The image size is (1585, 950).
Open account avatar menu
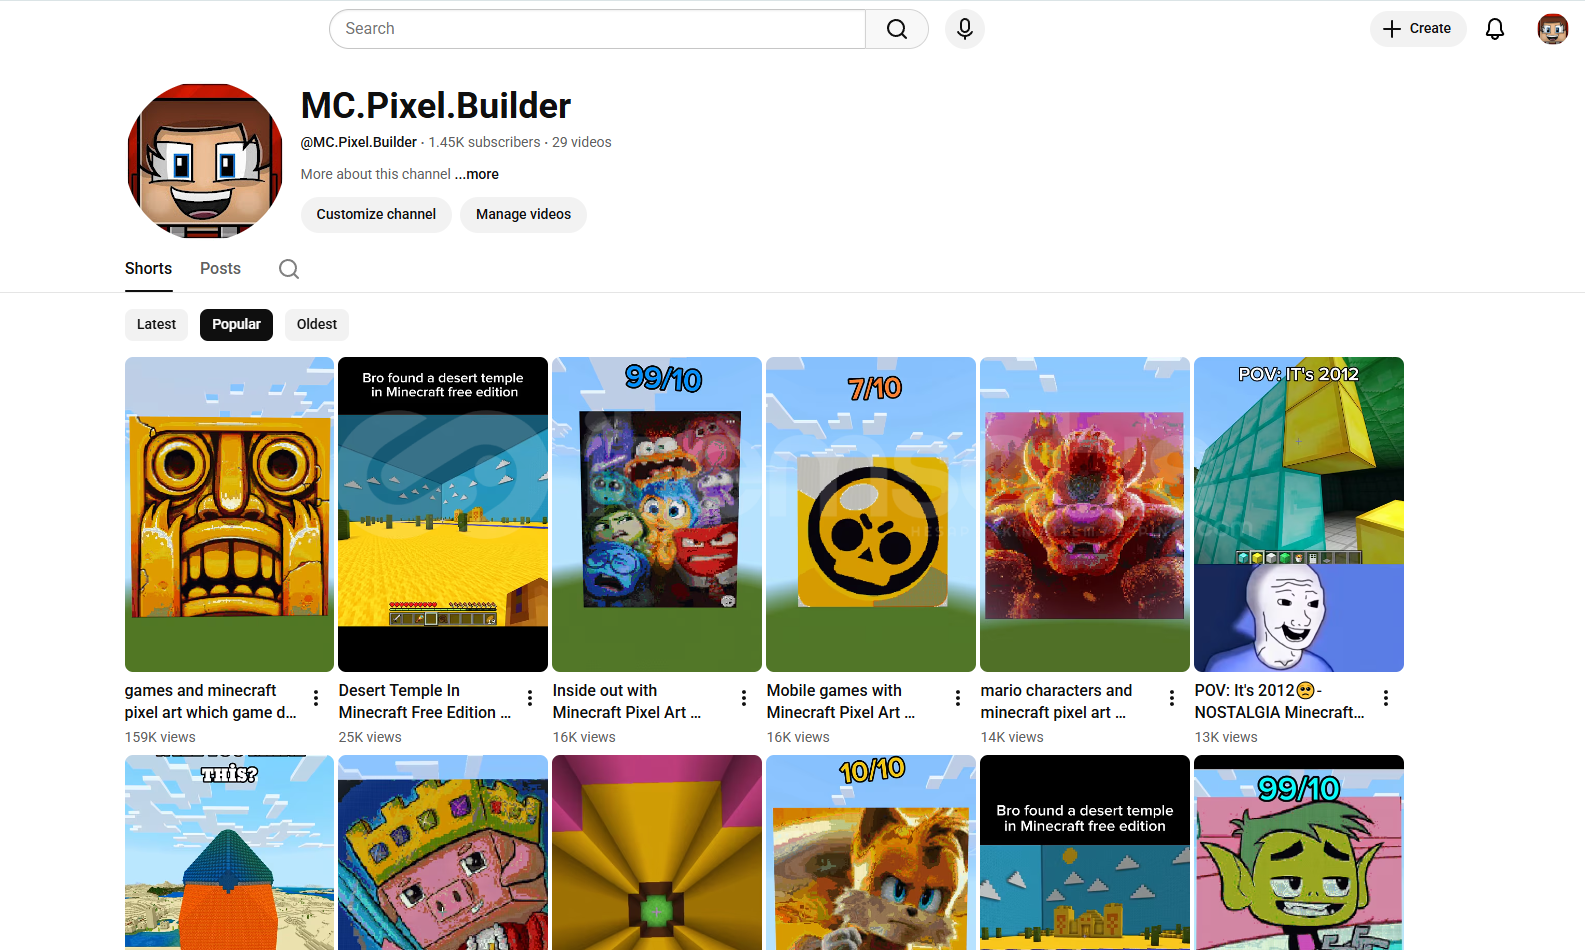(x=1553, y=29)
